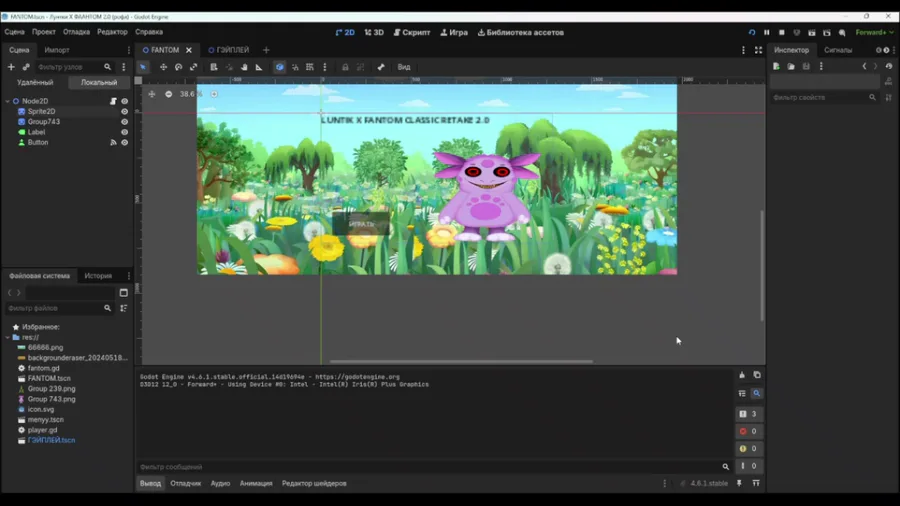Open the renderer Forward+ dropdown
900x506 pixels.
point(875,33)
